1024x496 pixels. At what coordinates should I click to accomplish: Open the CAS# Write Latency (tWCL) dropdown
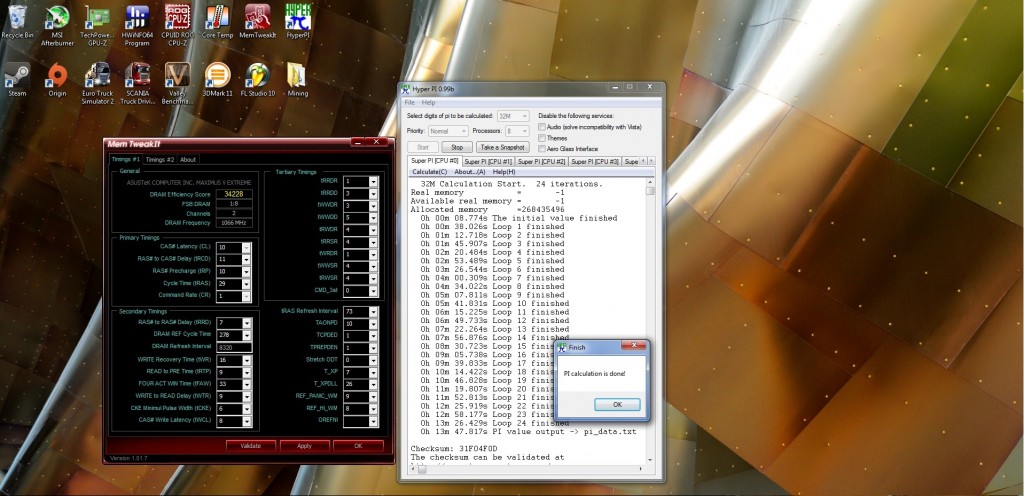click(x=246, y=421)
